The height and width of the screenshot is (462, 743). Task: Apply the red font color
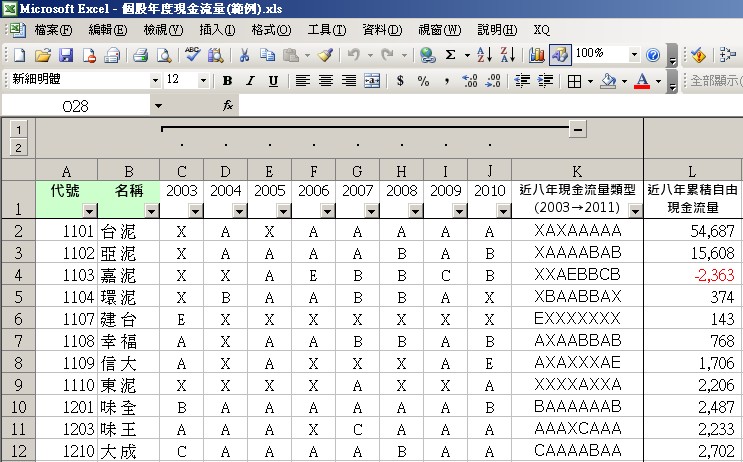point(642,81)
